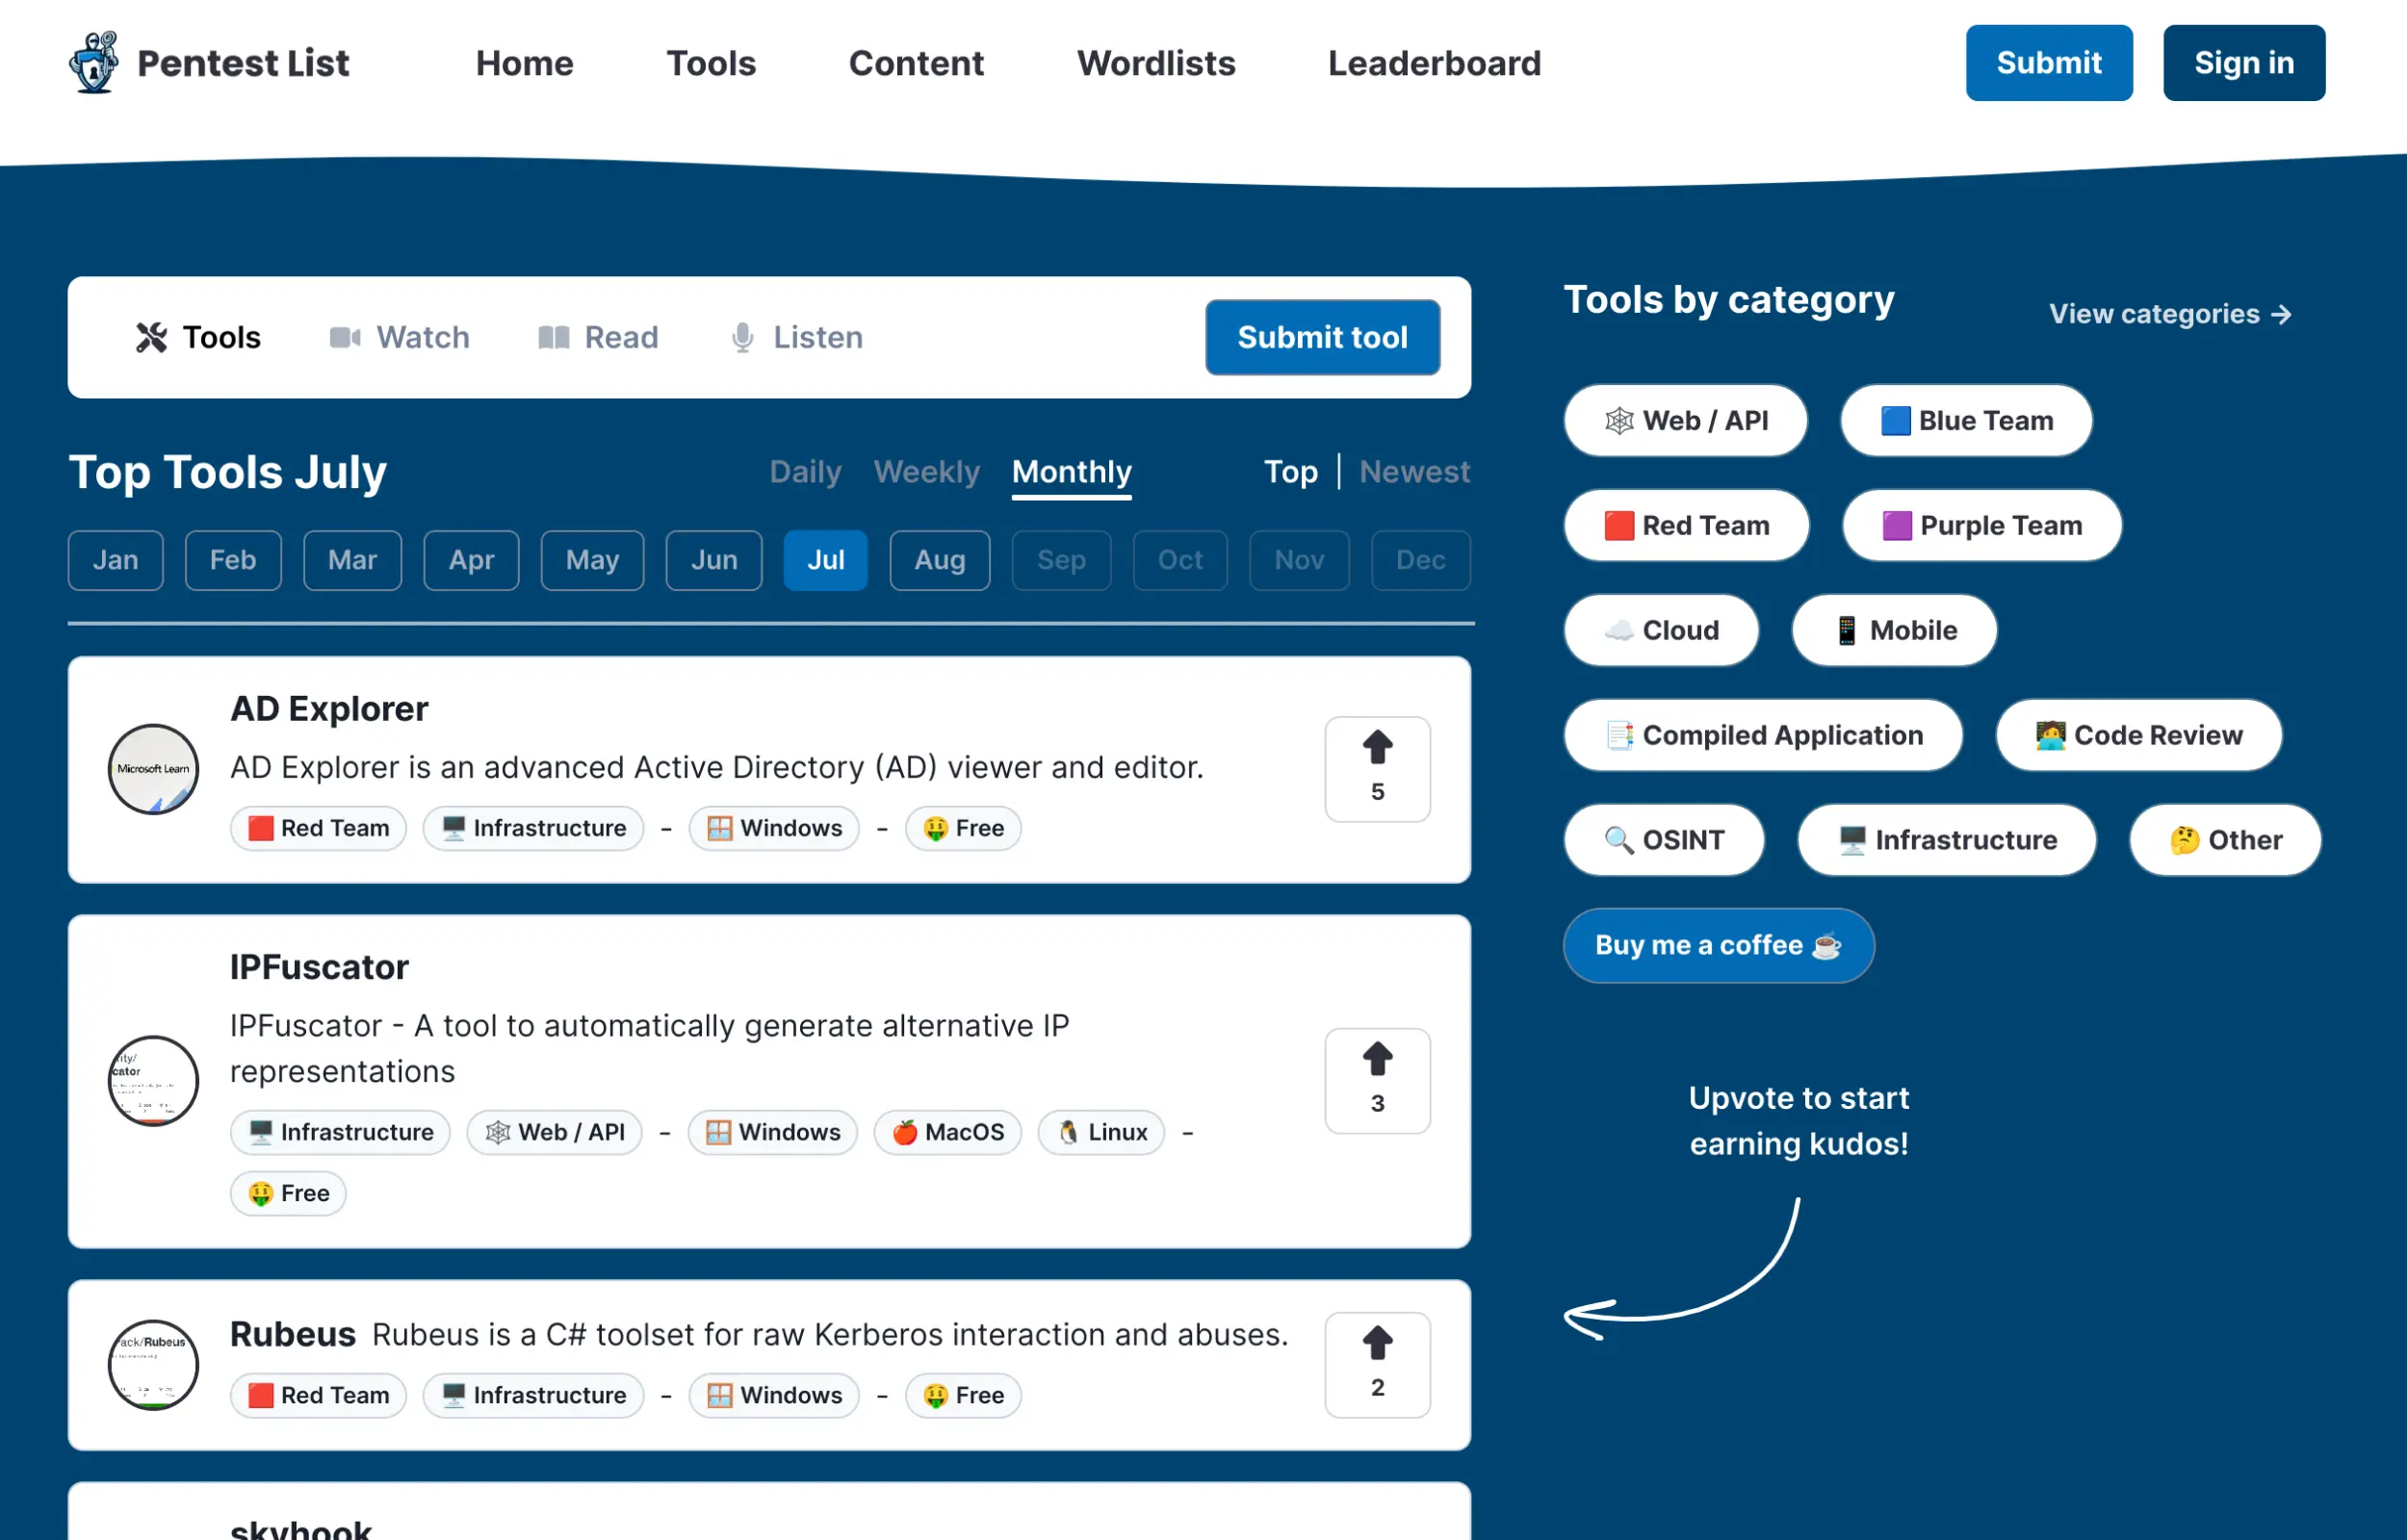Select the Tools tab with wrench icon
Screen dimensions: 2407x1540
click(198, 337)
